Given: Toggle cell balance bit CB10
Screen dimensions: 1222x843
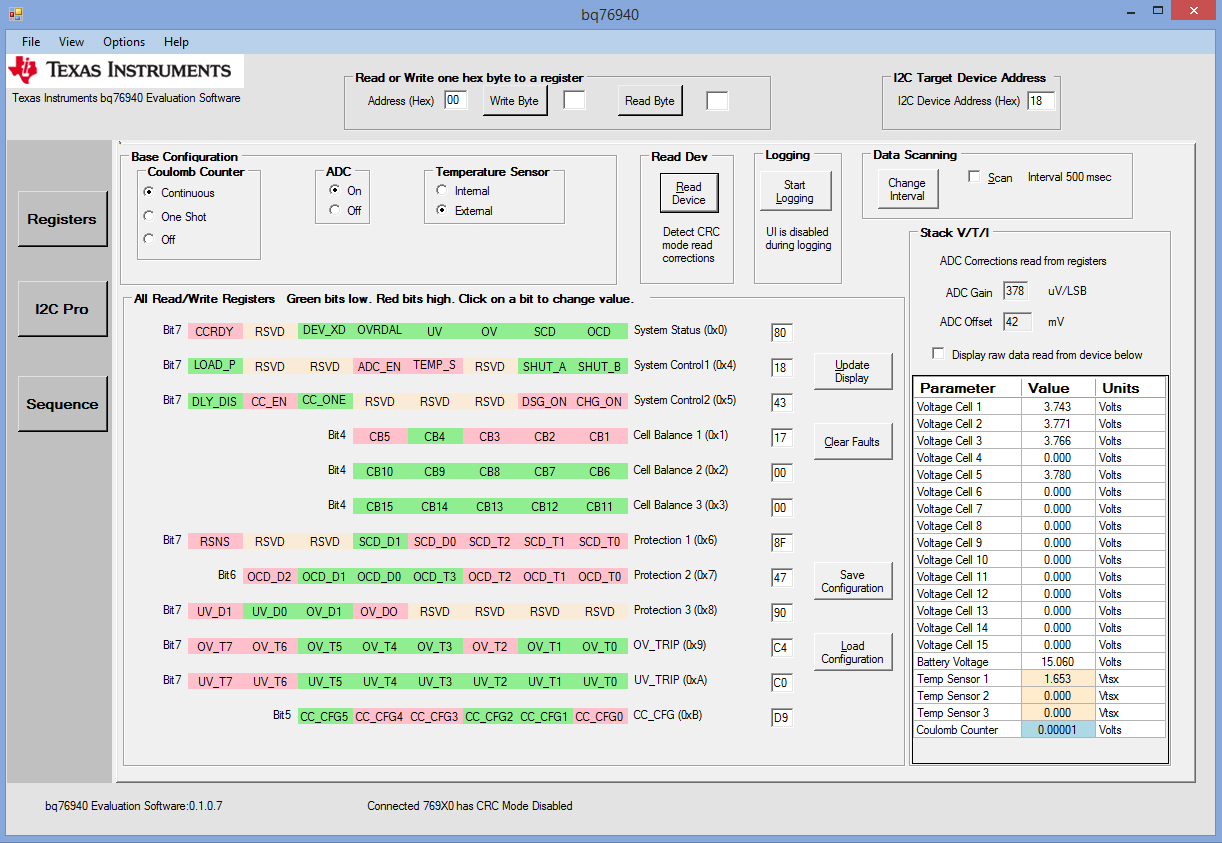Looking at the screenshot, I should click(x=379, y=471).
